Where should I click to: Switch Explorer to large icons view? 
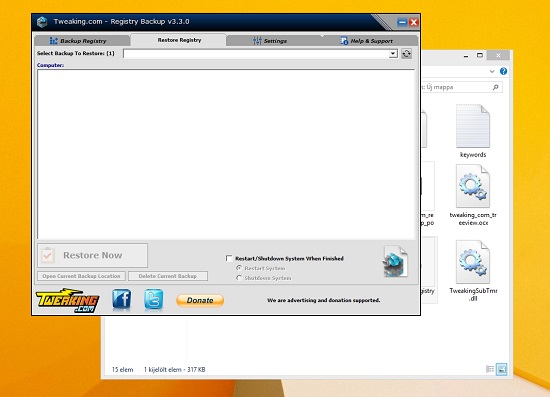coord(502,369)
